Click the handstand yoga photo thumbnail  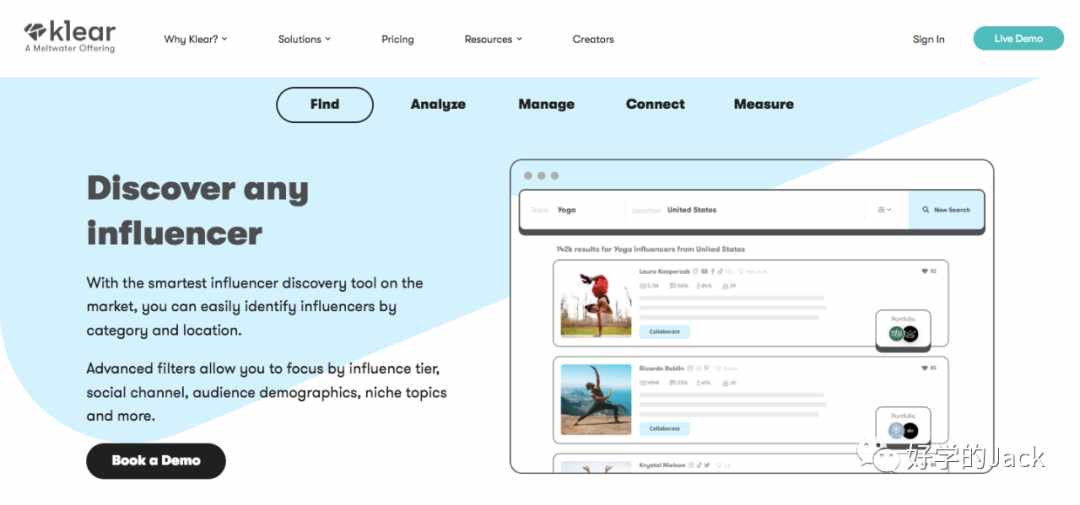pyautogui.click(x=596, y=302)
